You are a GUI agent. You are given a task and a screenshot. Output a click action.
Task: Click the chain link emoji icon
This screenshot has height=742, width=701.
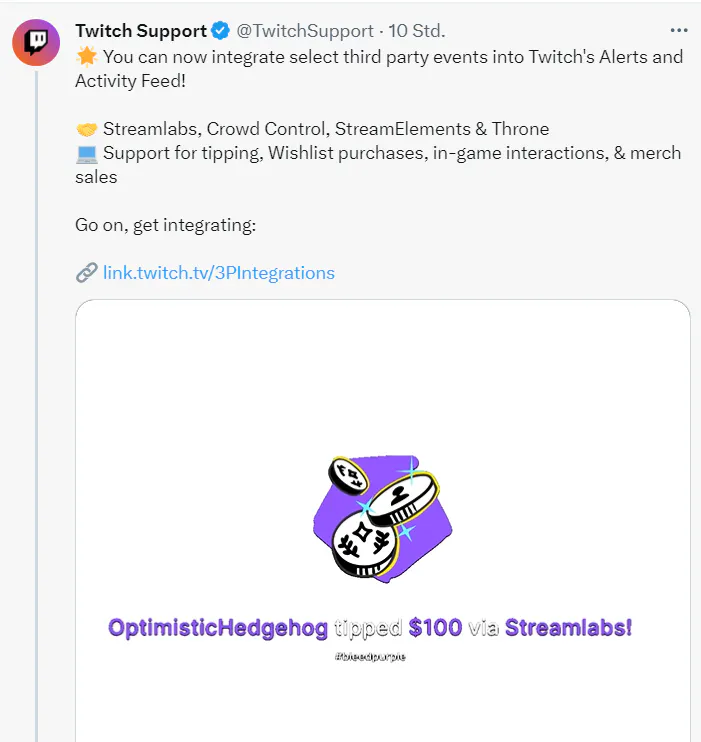pos(86,273)
